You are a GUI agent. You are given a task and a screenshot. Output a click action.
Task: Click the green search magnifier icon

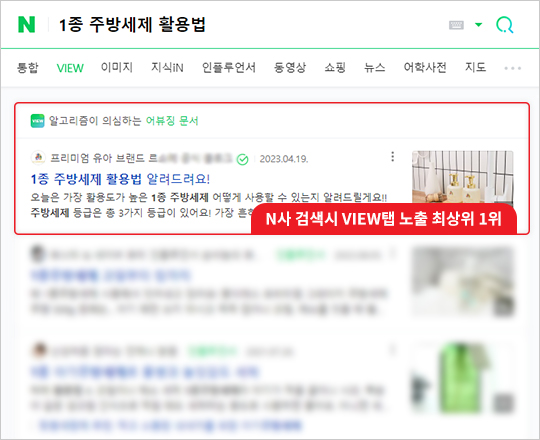[x=505, y=25]
